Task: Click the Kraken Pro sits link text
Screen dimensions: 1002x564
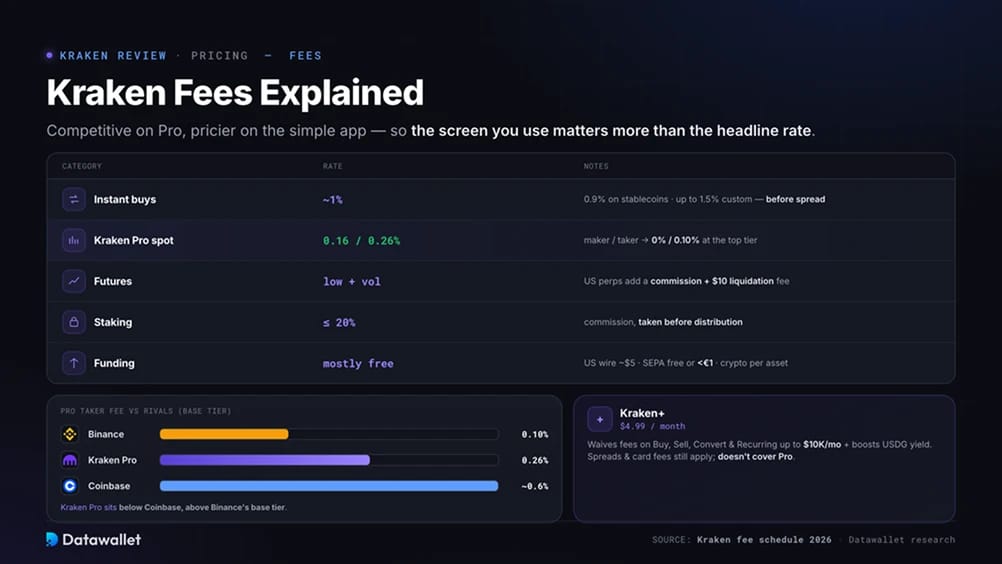Action: [x=88, y=507]
